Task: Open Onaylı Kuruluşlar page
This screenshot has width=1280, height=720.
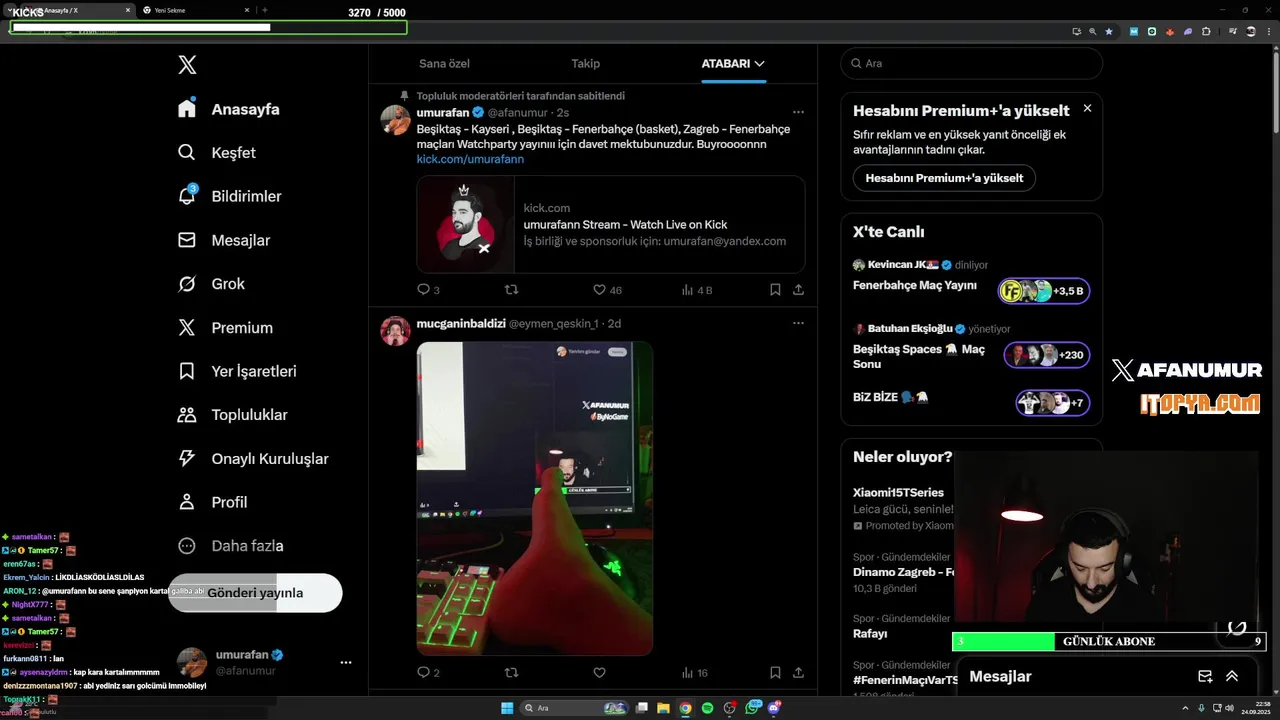Action: click(254, 458)
